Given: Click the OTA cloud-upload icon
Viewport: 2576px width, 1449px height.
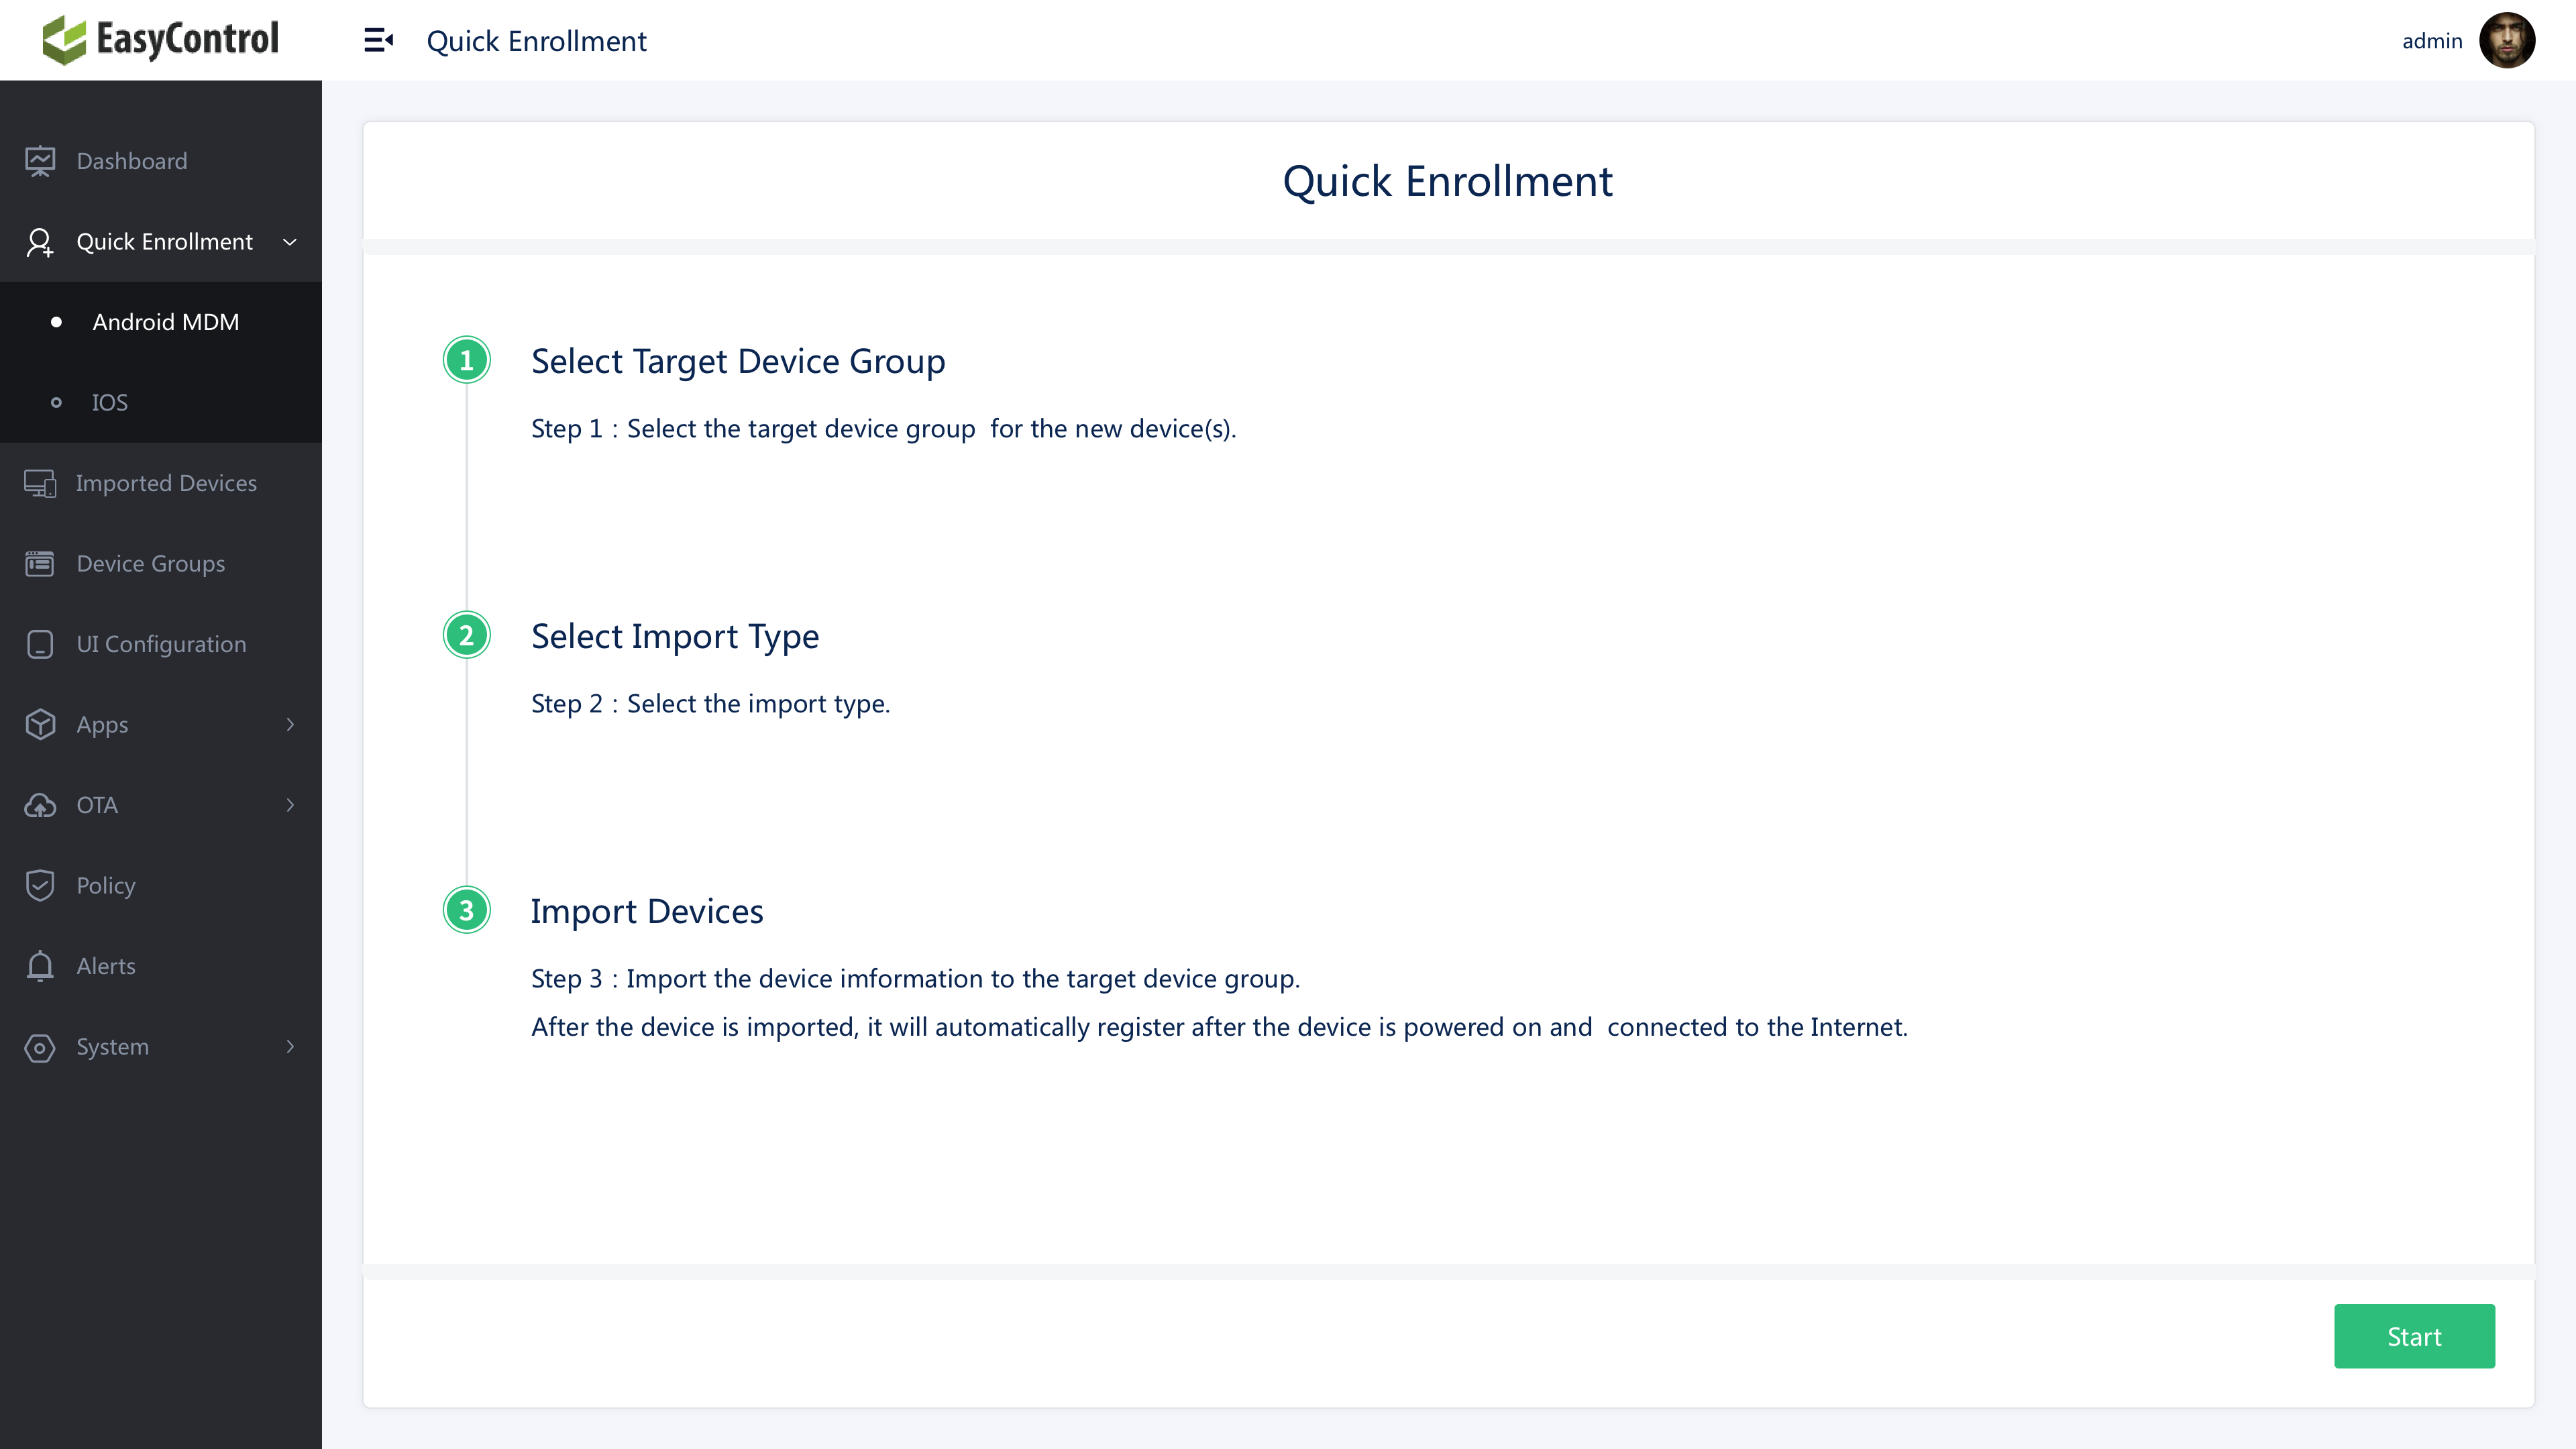Looking at the screenshot, I should (40, 805).
